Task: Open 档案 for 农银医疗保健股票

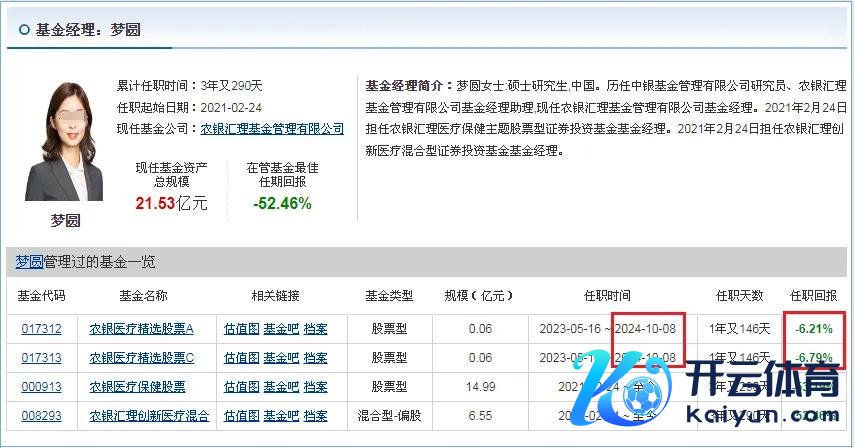Action: [x=316, y=386]
